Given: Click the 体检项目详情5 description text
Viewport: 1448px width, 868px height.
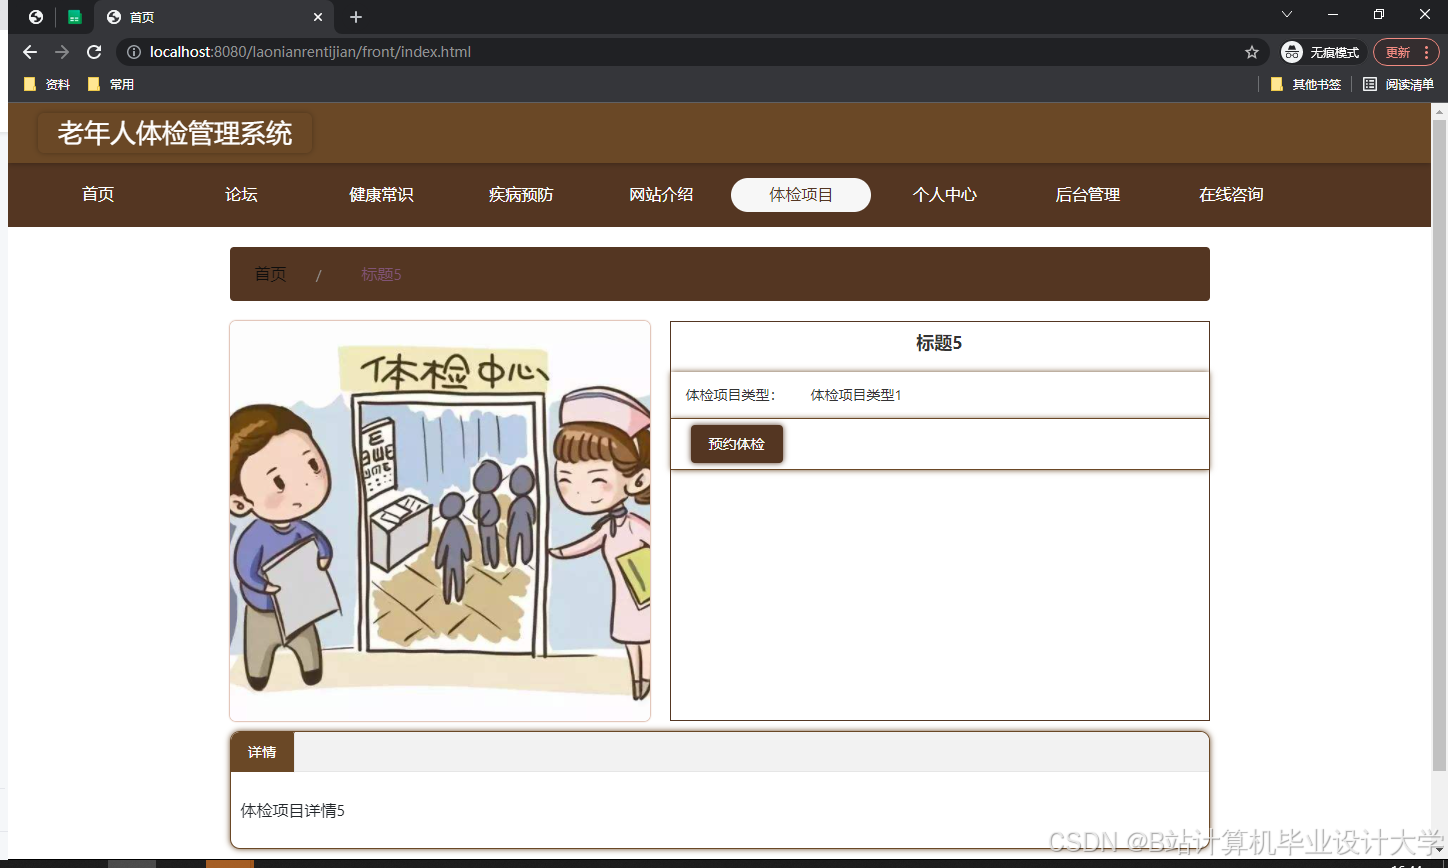Looking at the screenshot, I should [293, 810].
